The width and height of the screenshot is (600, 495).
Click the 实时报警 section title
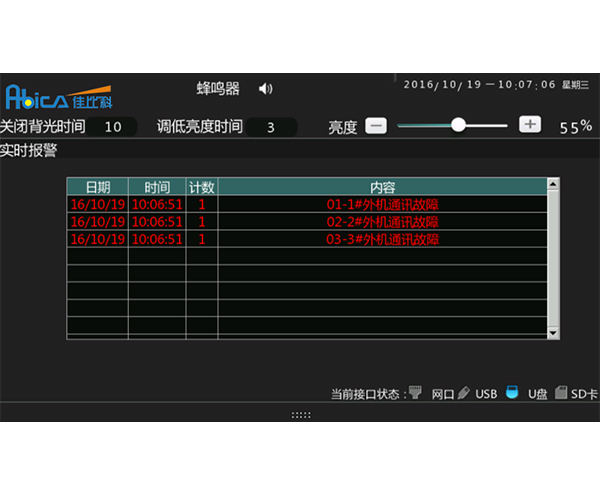coord(28,150)
